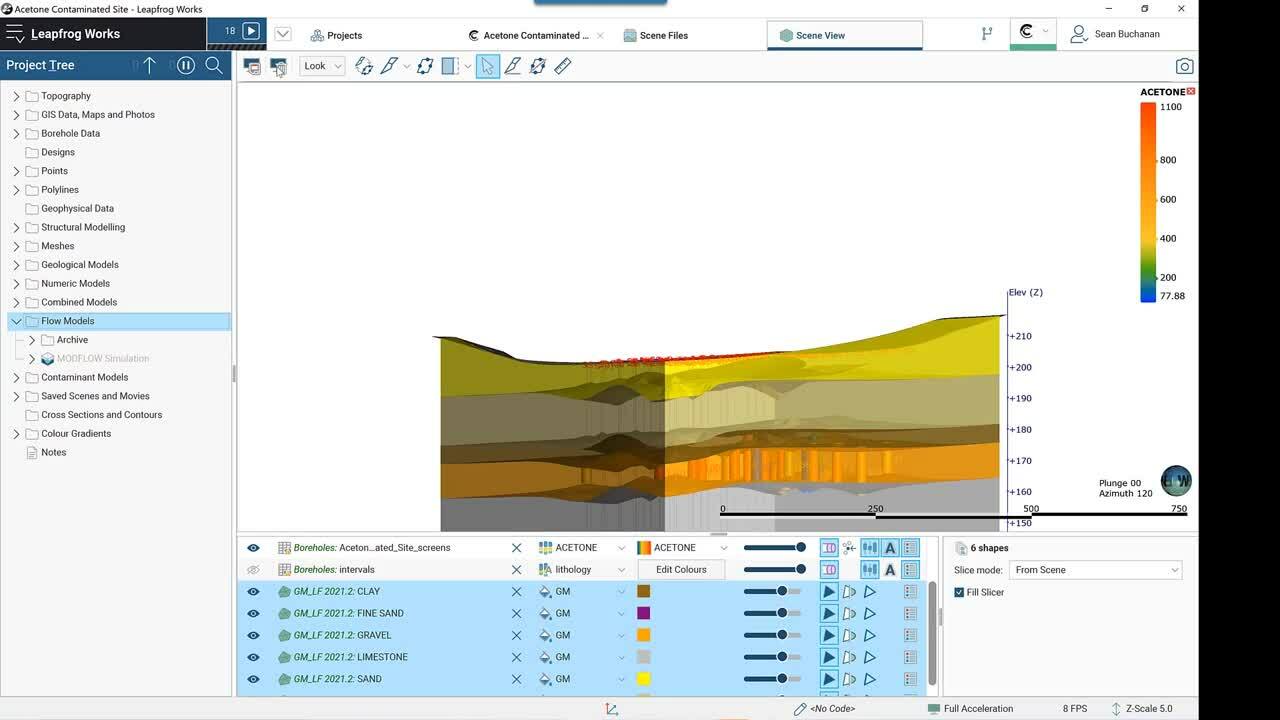Expand the Borehole Data folder
Image resolution: width=1280 pixels, height=720 pixels.
click(16, 134)
